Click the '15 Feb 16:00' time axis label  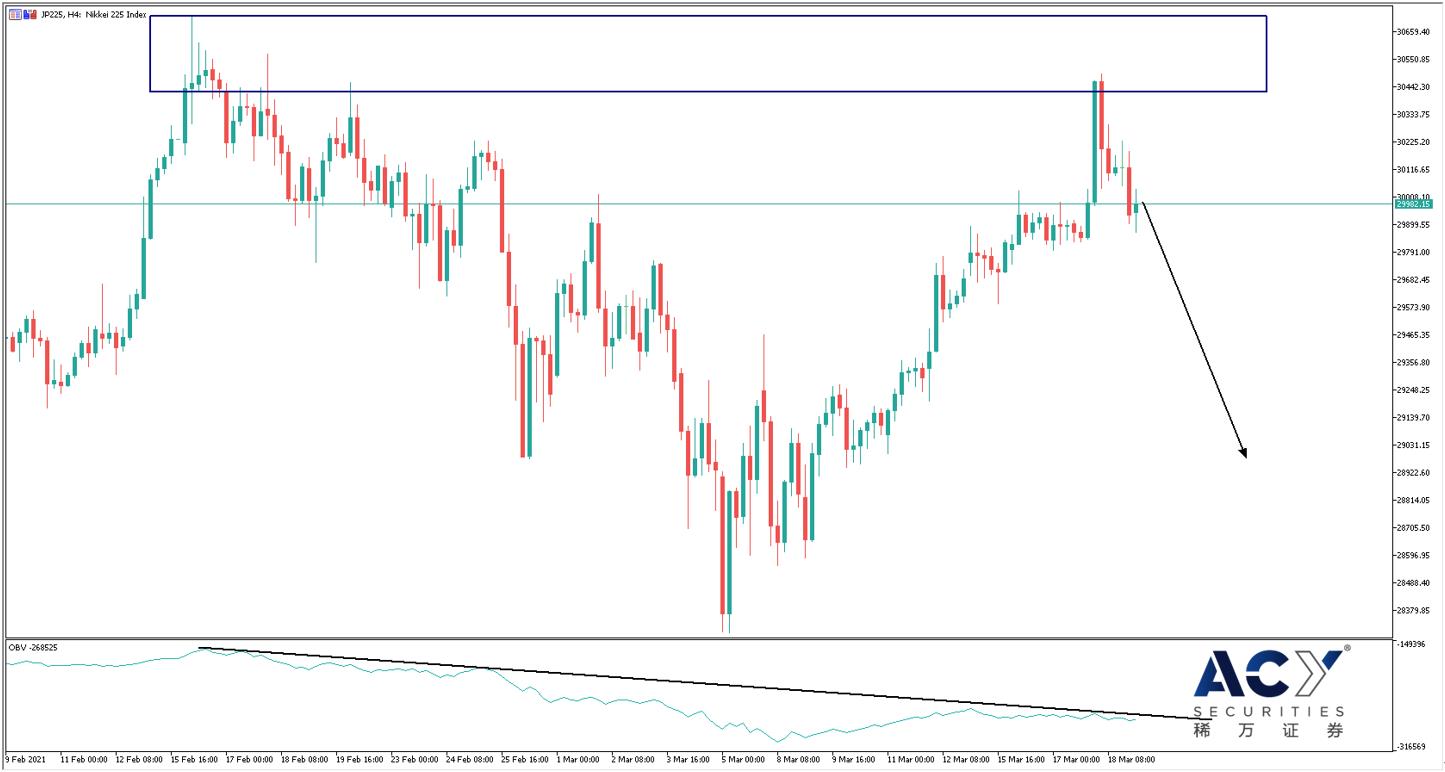point(194,759)
